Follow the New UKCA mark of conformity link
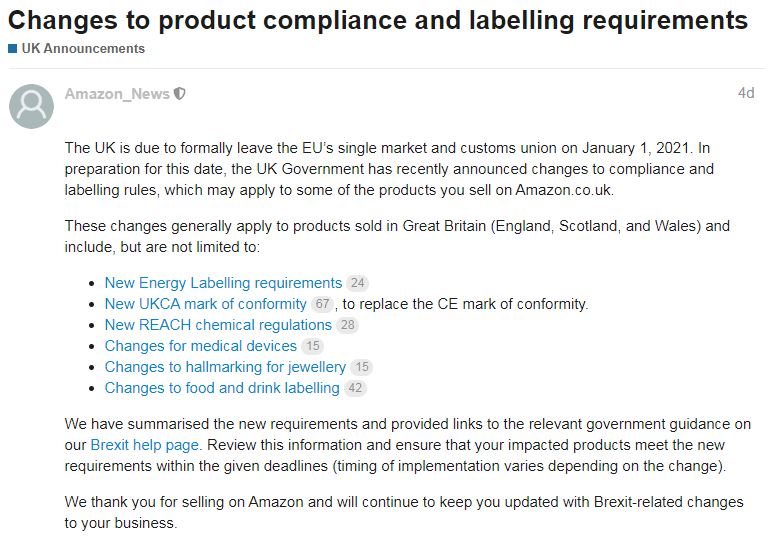 point(205,304)
